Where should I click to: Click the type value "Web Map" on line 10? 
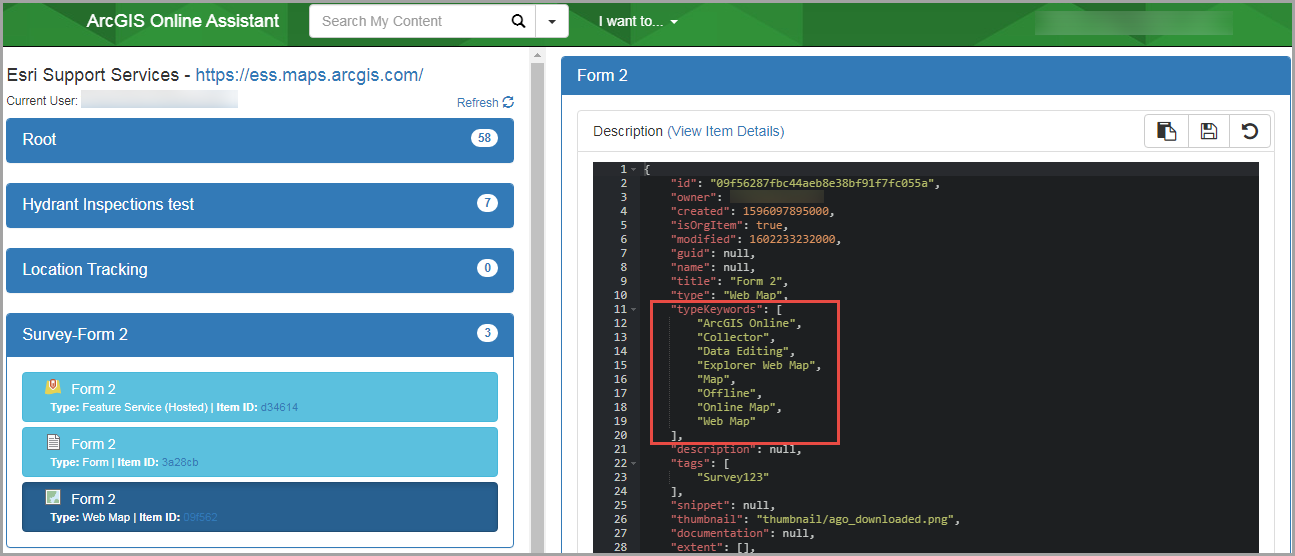pyautogui.click(x=755, y=295)
